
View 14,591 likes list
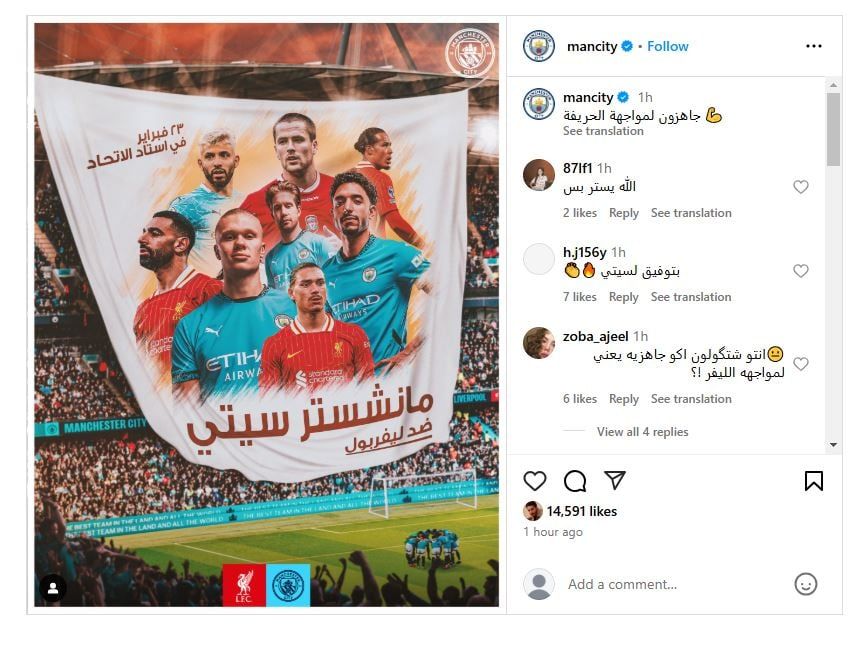click(581, 511)
